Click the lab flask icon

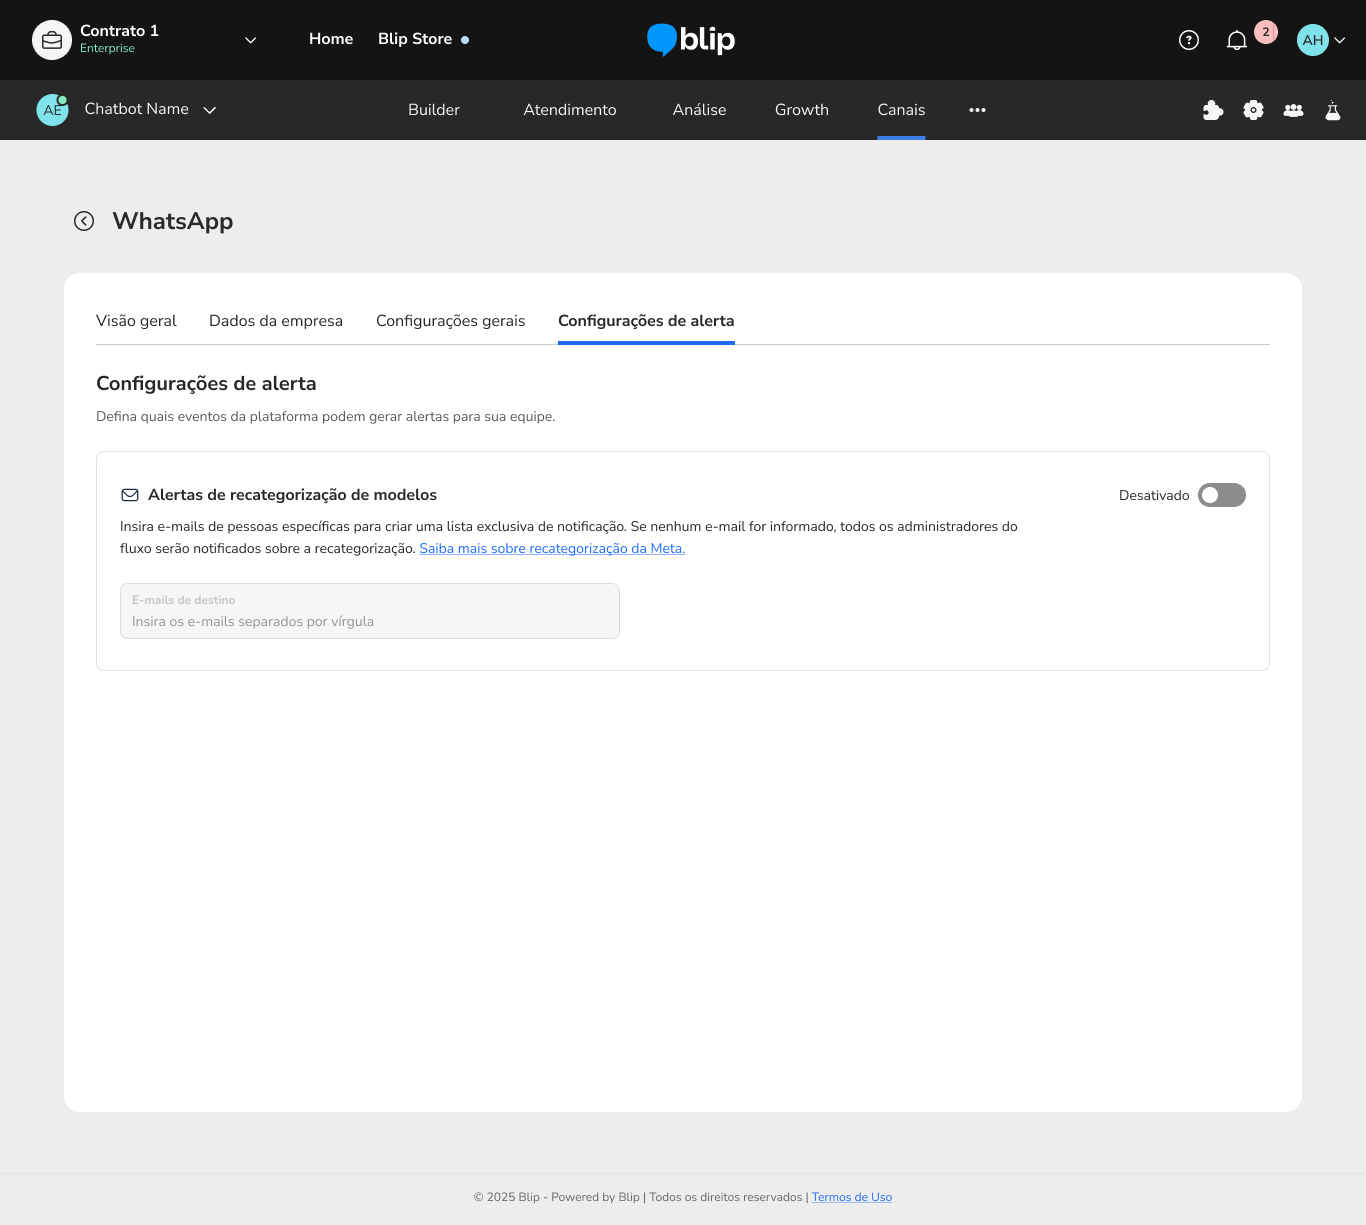pyautogui.click(x=1332, y=110)
